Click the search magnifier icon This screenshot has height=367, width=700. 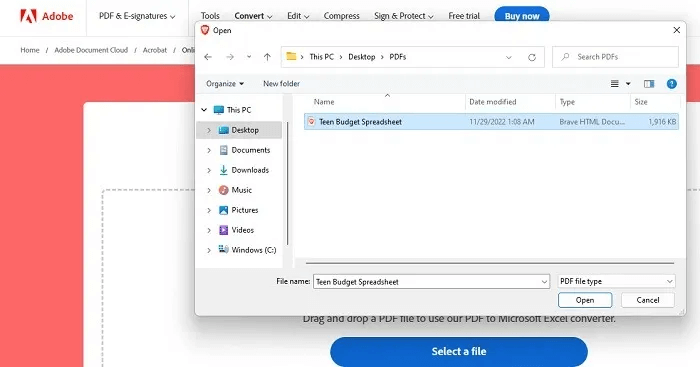tap(566, 57)
